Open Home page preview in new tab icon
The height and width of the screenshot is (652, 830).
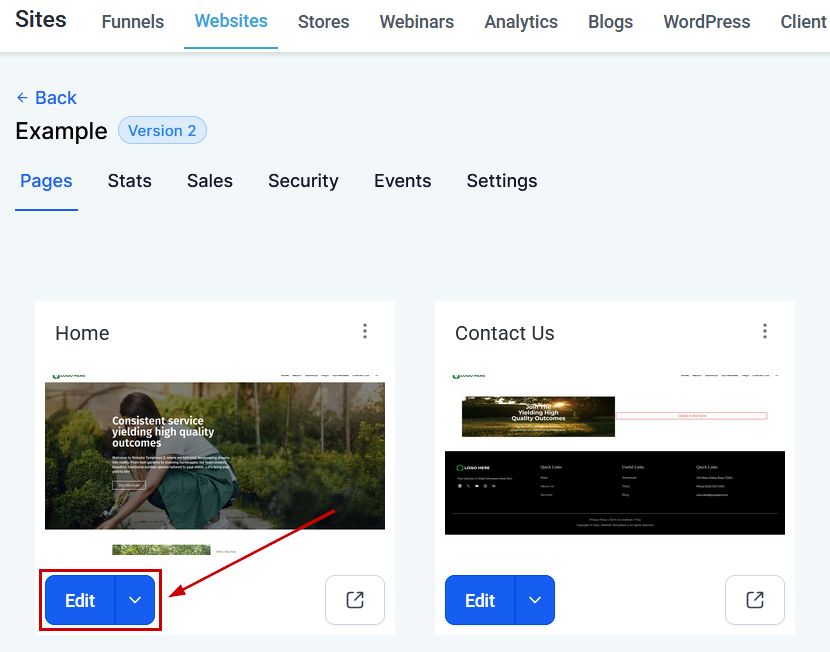[355, 600]
